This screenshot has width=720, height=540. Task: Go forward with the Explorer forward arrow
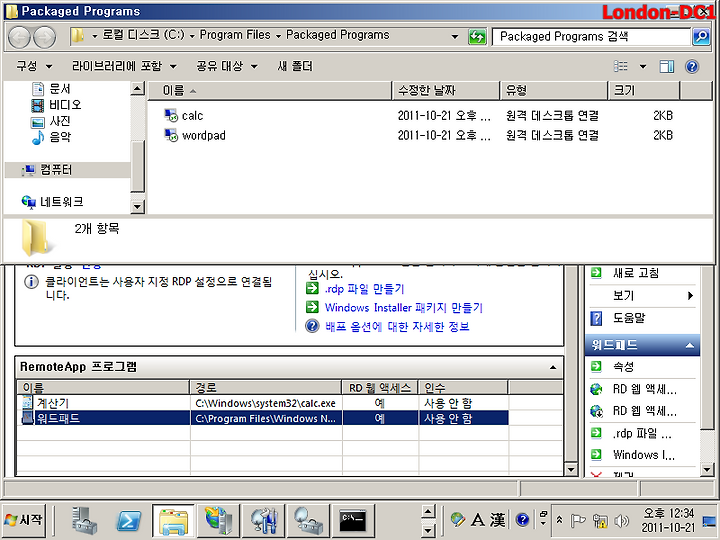coord(45,37)
